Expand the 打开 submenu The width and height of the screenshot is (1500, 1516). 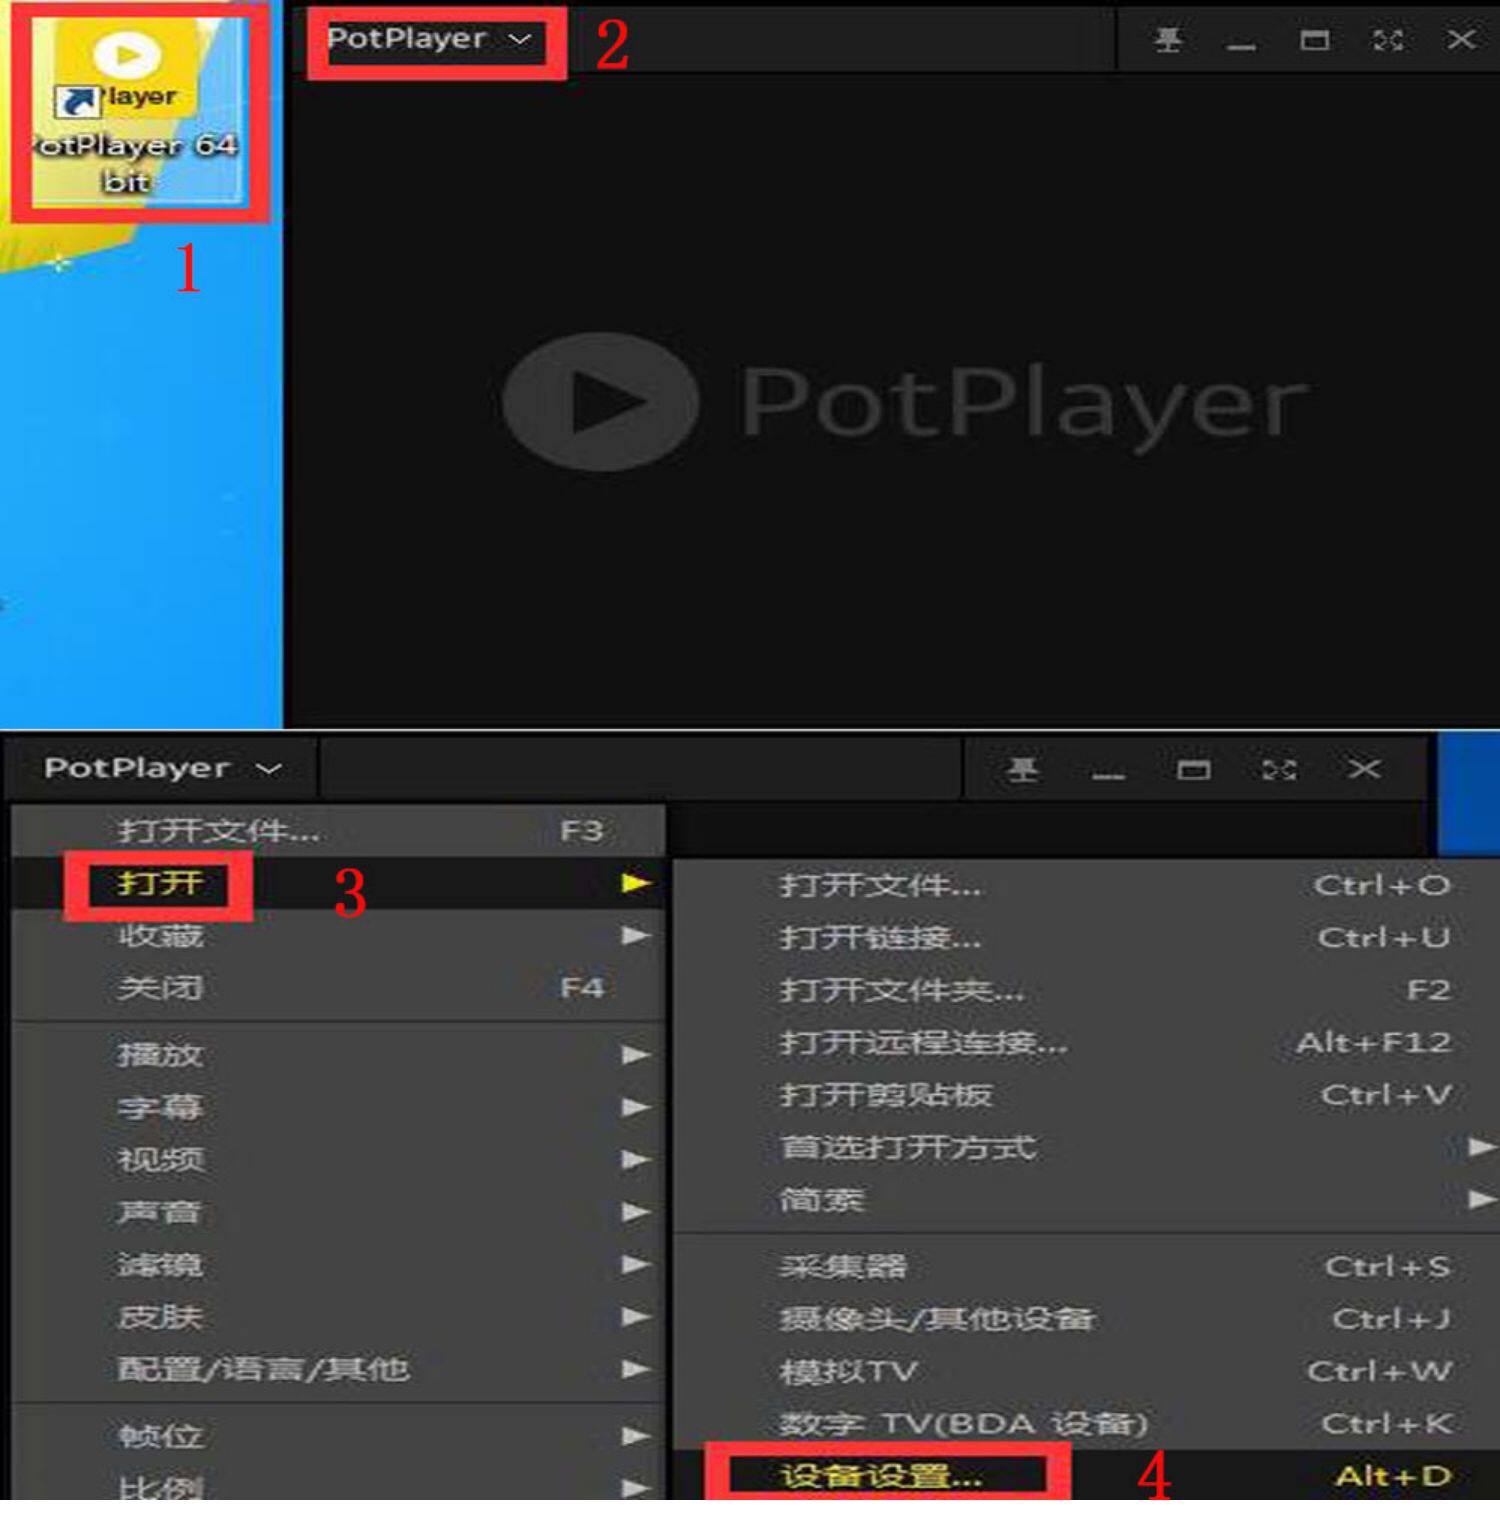(x=338, y=883)
